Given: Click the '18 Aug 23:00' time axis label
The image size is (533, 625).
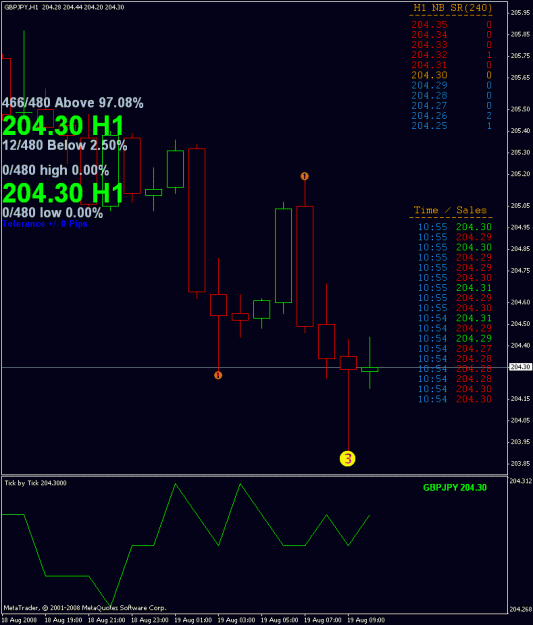Looking at the screenshot, I should click(x=150, y=620).
